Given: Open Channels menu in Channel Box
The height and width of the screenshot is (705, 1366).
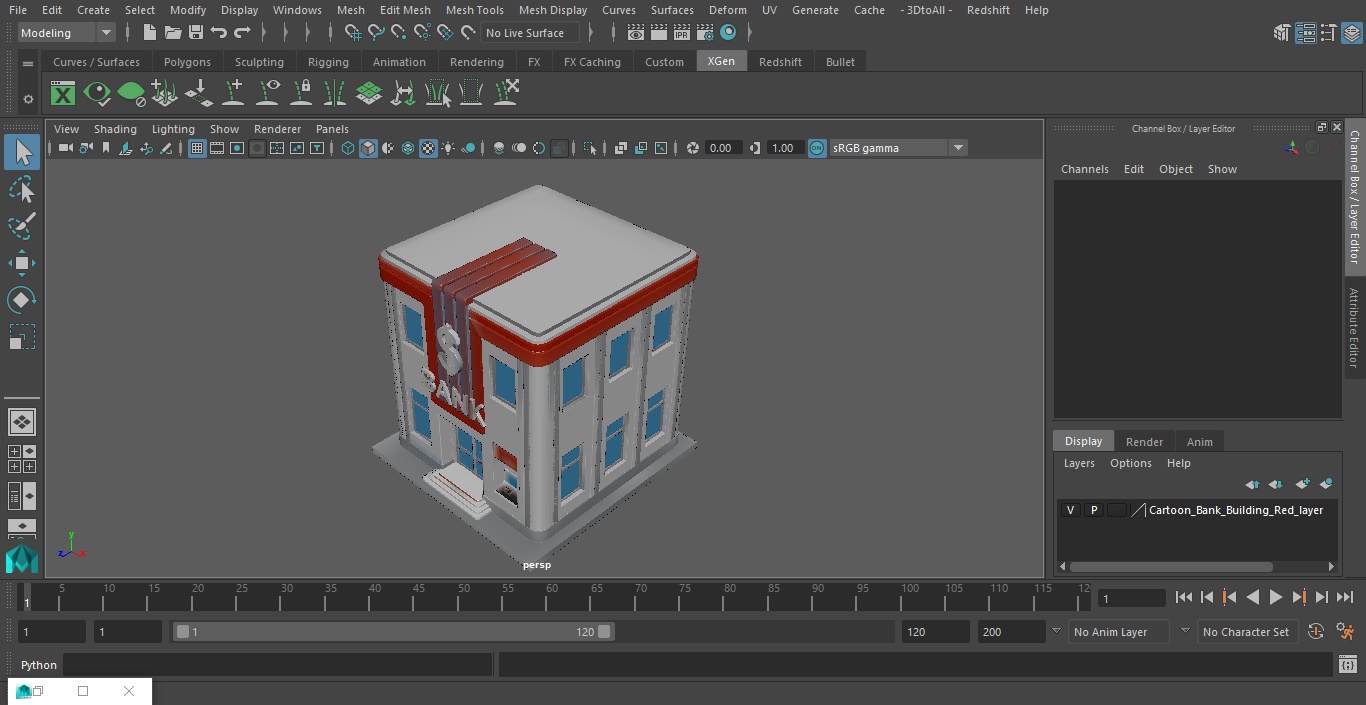Looking at the screenshot, I should tap(1085, 169).
